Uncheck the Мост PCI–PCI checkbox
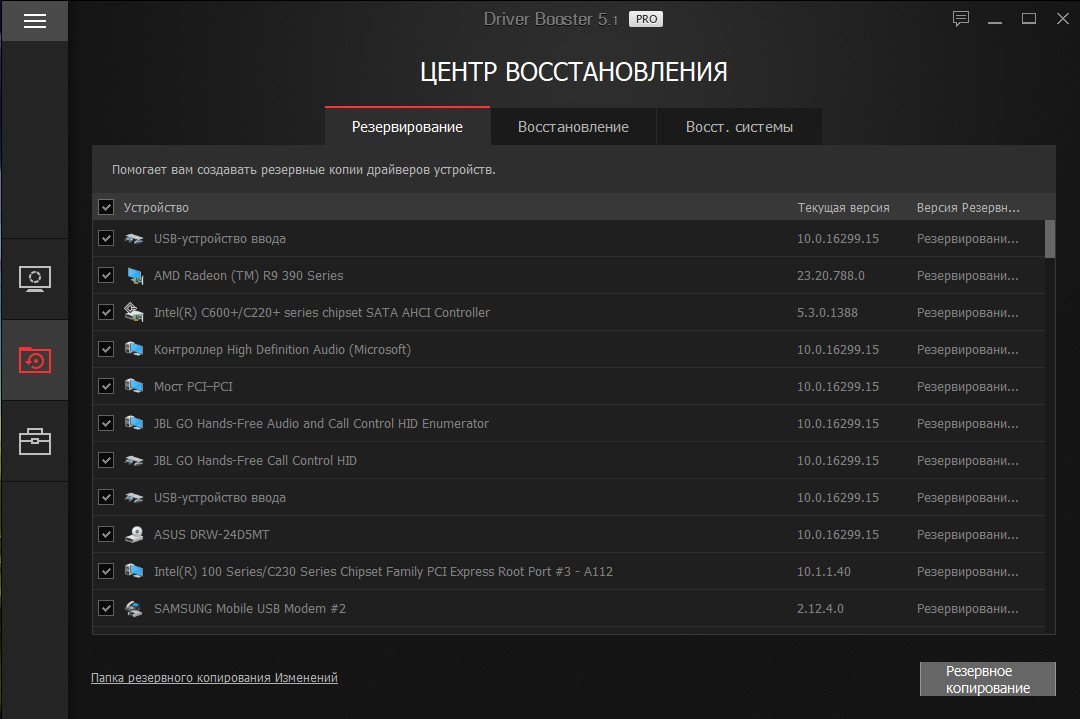This screenshot has width=1080, height=719. (x=106, y=386)
